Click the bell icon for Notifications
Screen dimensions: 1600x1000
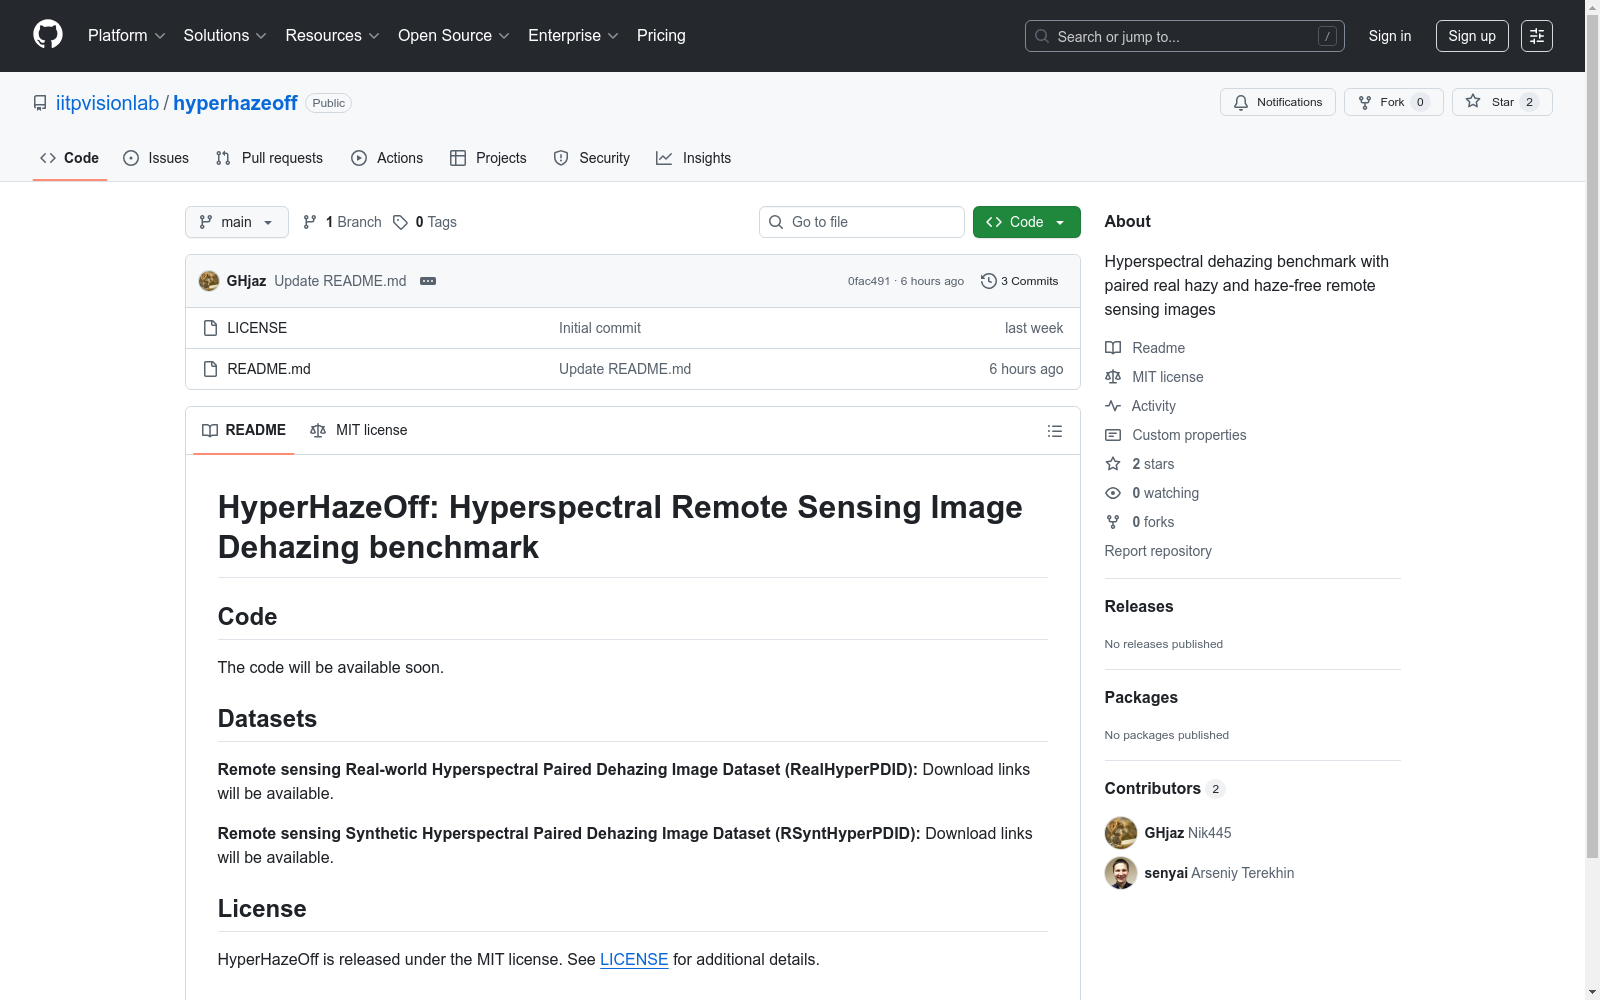click(1241, 102)
